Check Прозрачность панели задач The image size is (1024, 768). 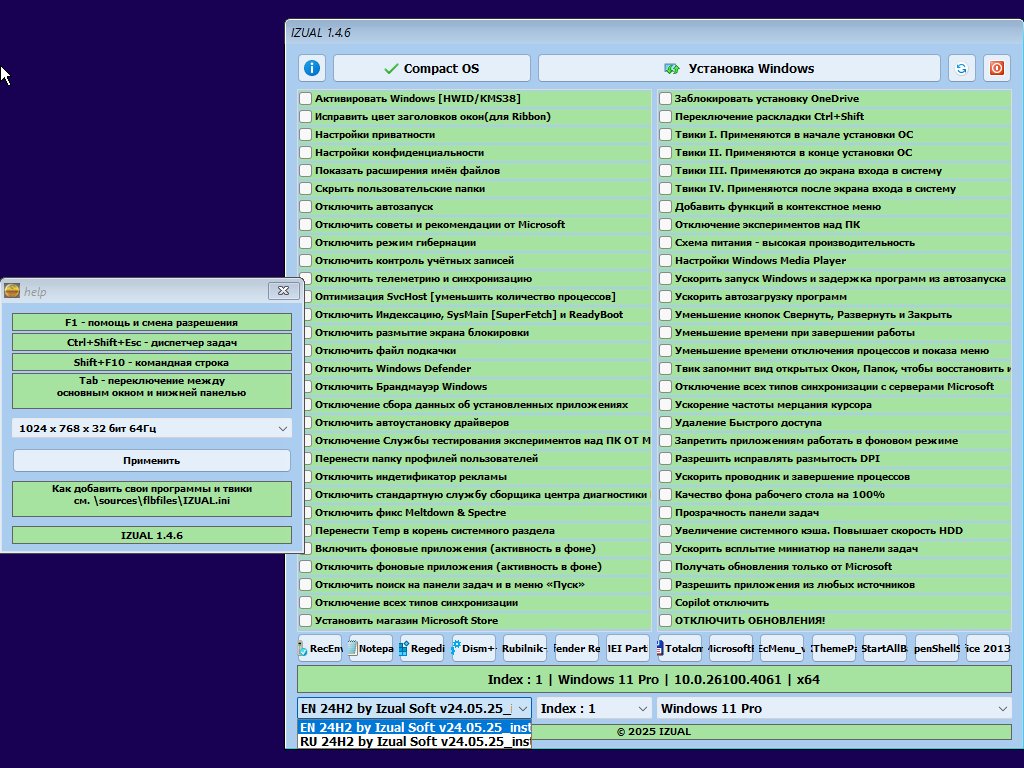(665, 513)
